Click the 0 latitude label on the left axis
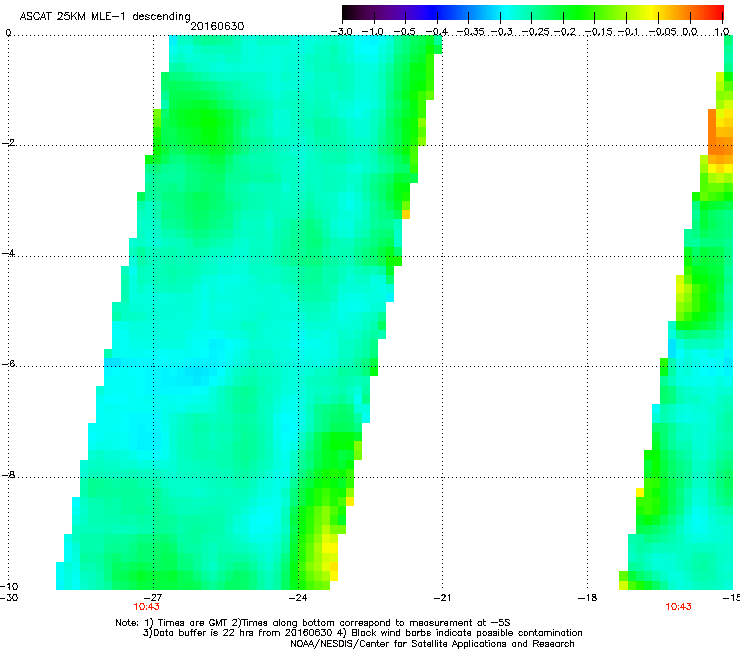Image resolution: width=740 pixels, height=650 pixels. 8,33
